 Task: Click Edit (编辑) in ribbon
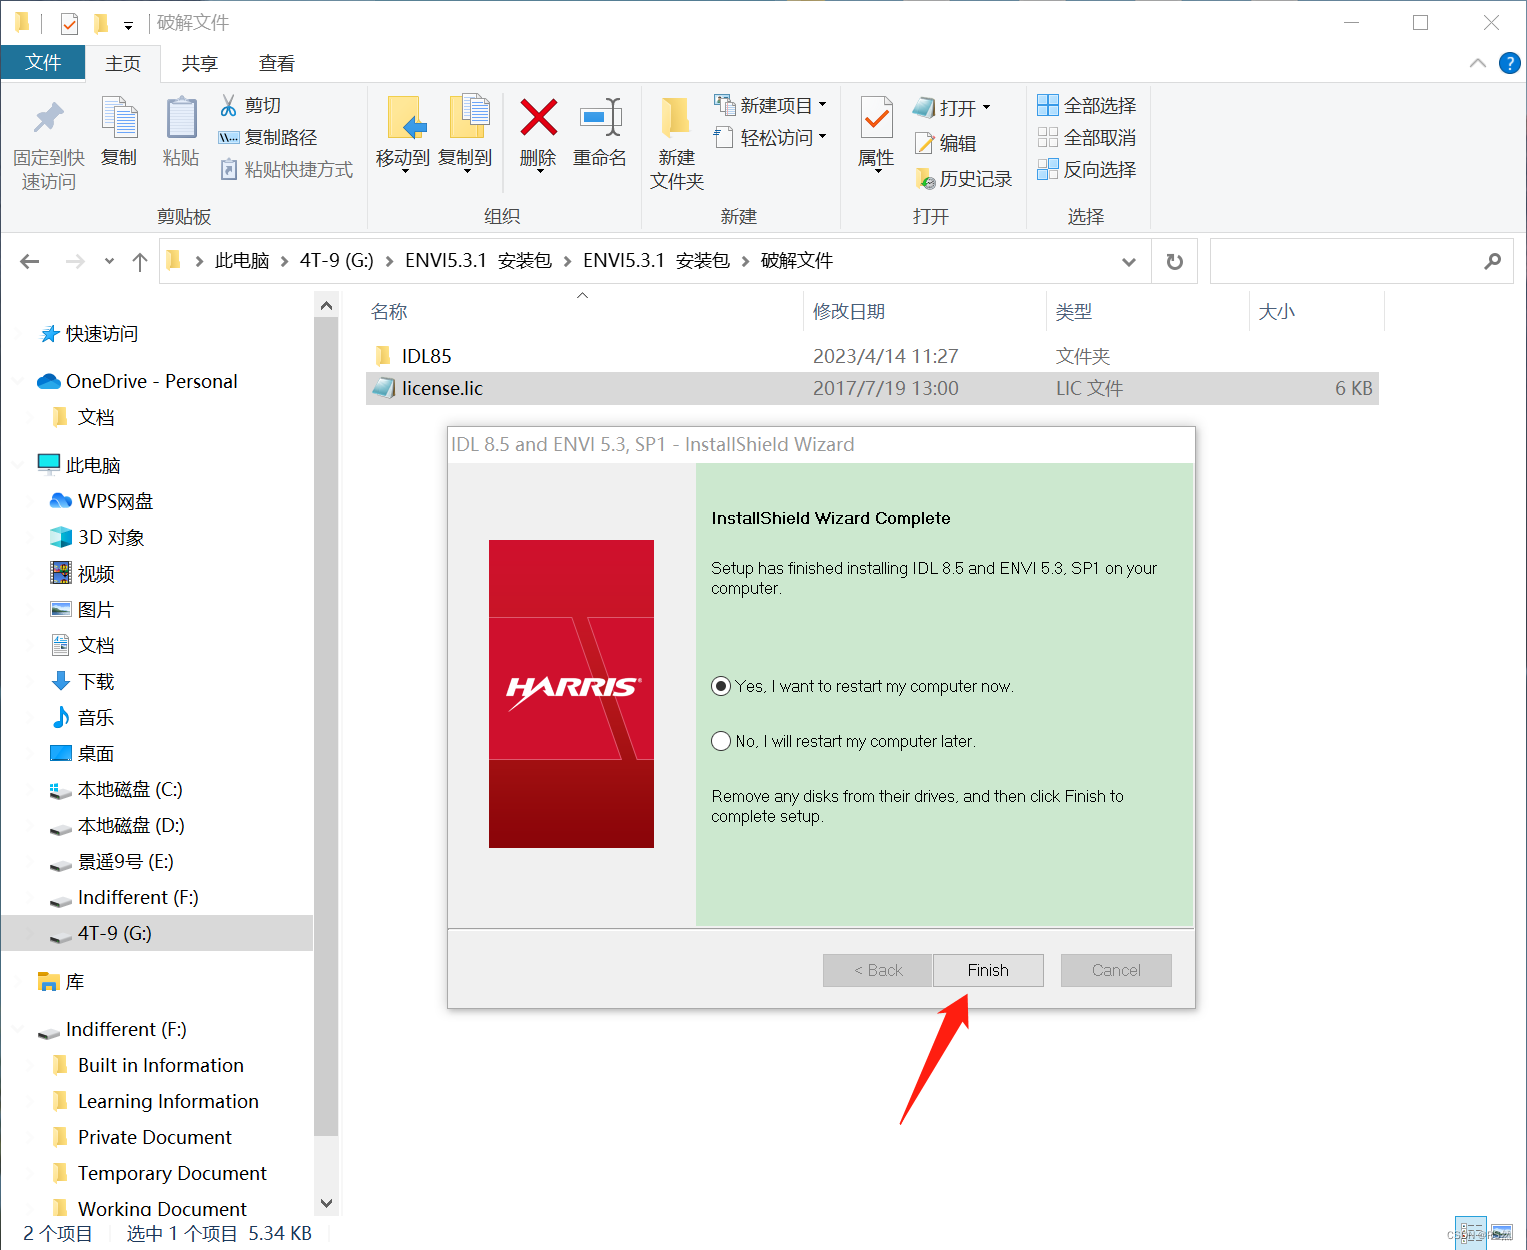point(945,143)
